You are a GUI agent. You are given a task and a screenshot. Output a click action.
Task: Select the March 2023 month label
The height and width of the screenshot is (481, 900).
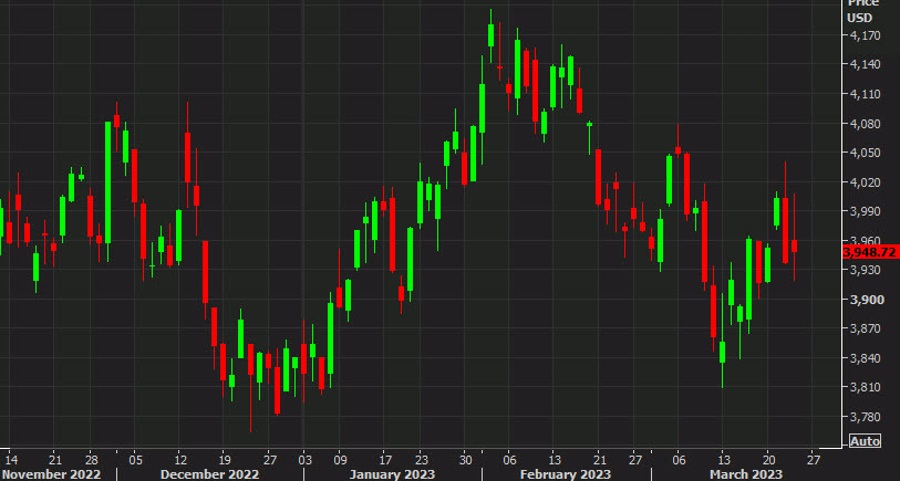(x=746, y=474)
